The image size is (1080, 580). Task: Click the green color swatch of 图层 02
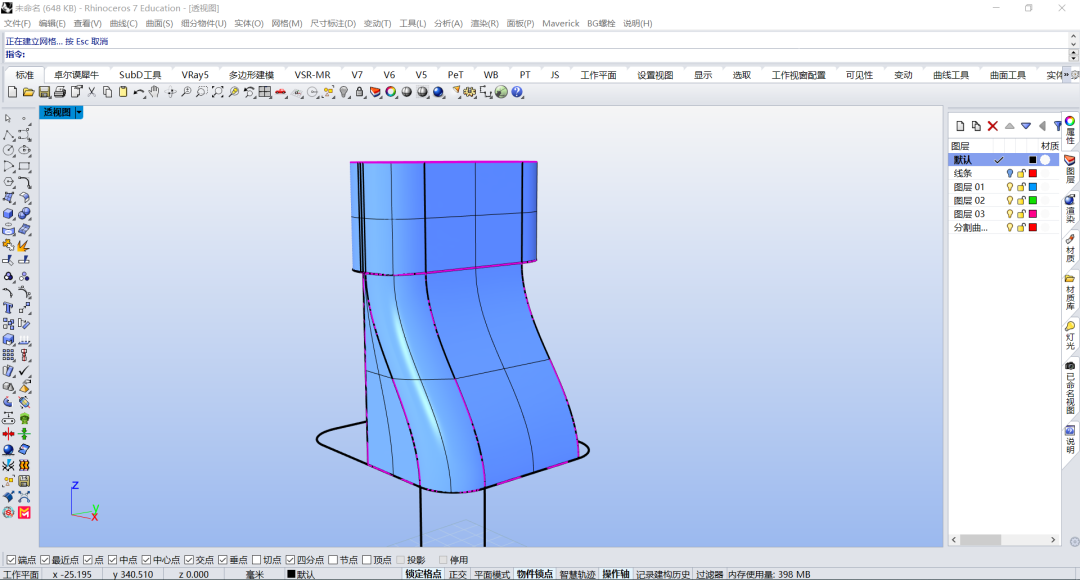coord(1032,200)
